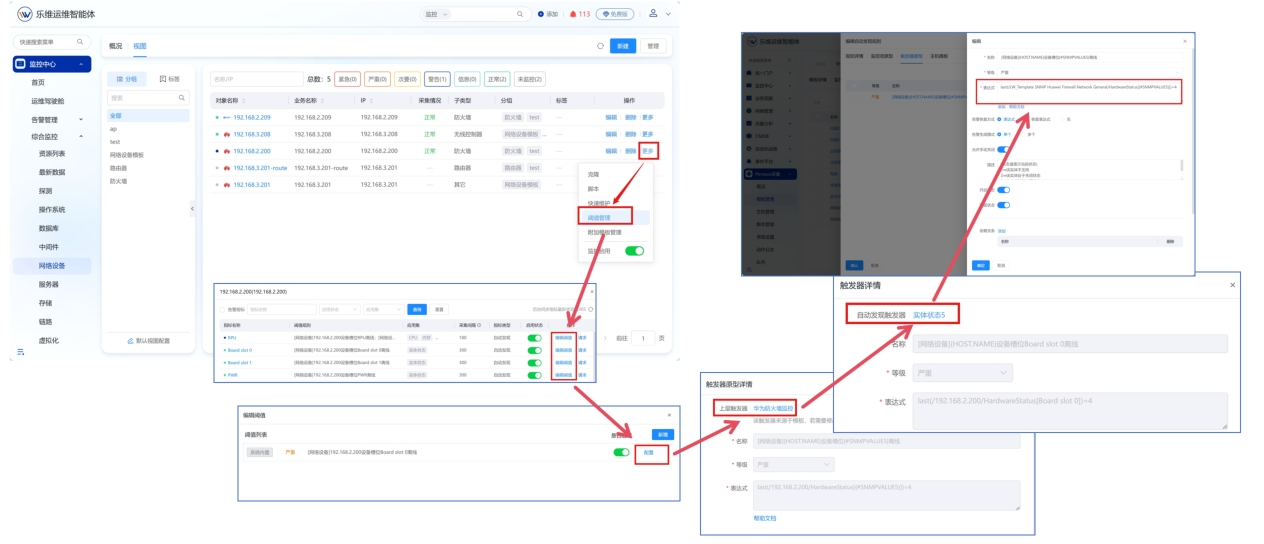Image resolution: width=1264 pixels, height=544 pixels.
Task: Open the 等级 dropdown in 触发器原型详情 dialog
Action: click(794, 464)
